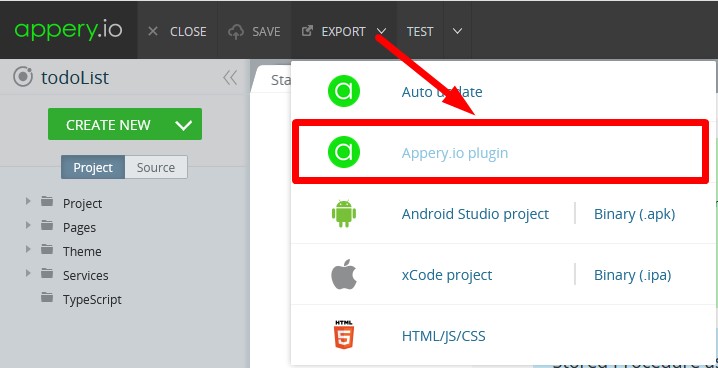
Task: Click the Services folder icon
Action: pyautogui.click(x=47, y=274)
